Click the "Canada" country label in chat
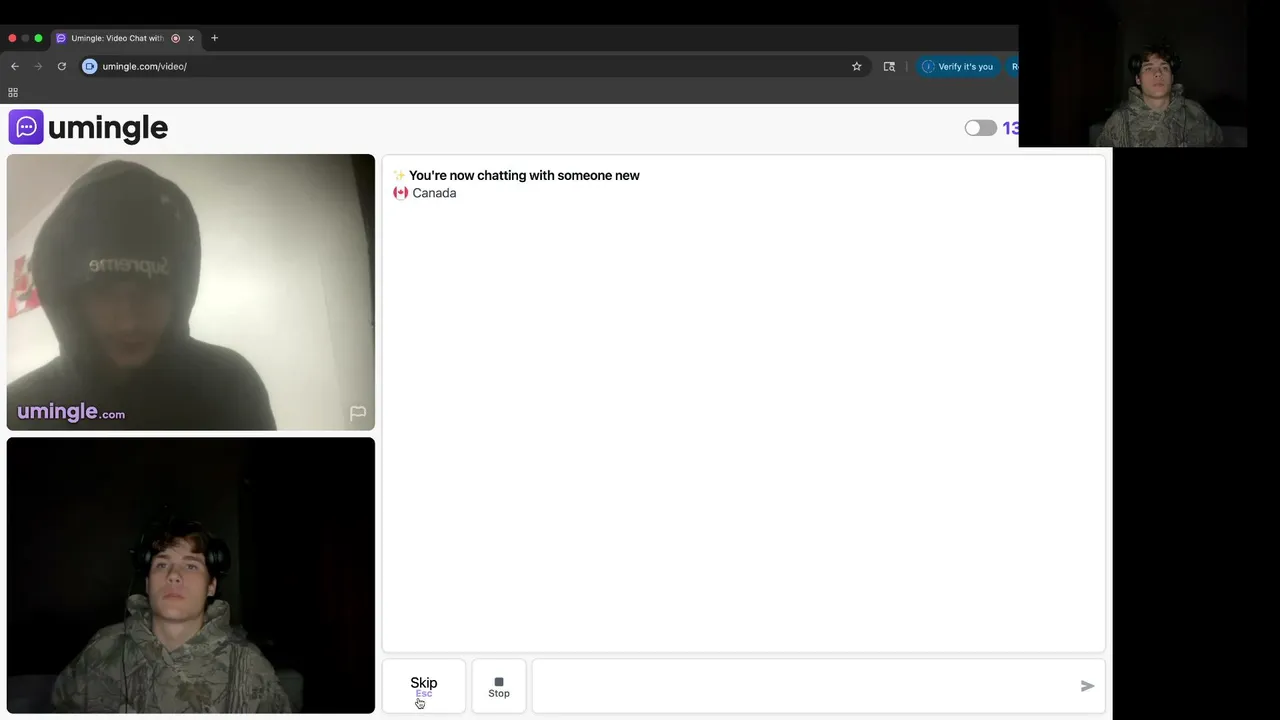Screen dimensions: 1280x720 pyautogui.click(x=434, y=193)
